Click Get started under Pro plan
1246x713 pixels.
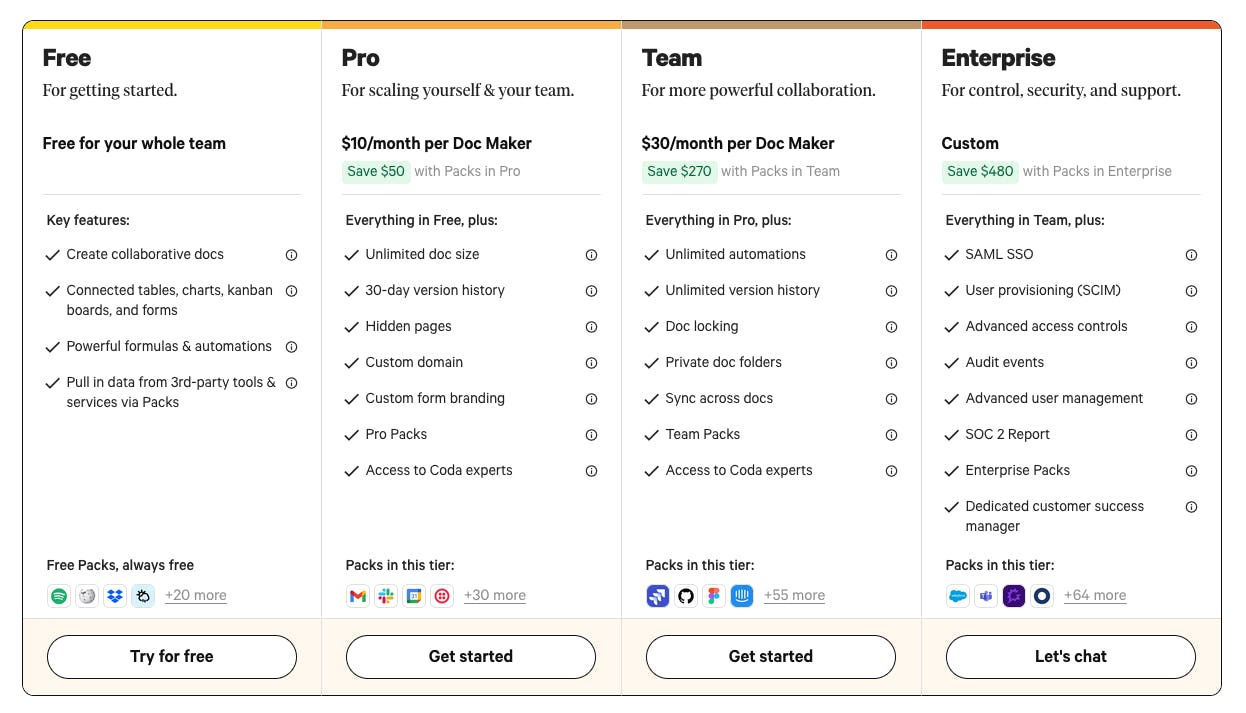(x=471, y=657)
